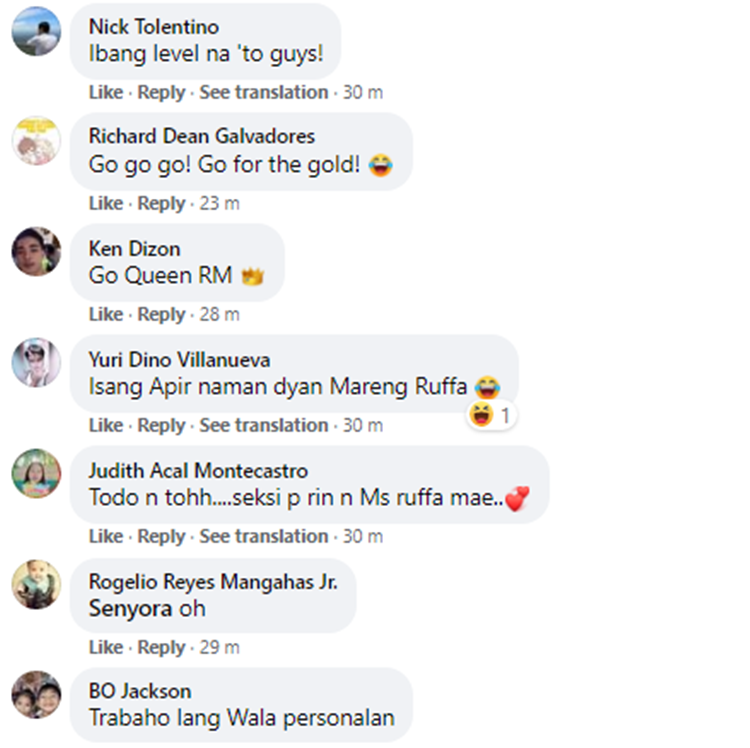Open the 23 m timestamp on Richard's comment
This screenshot has height=748, width=750.
click(219, 204)
